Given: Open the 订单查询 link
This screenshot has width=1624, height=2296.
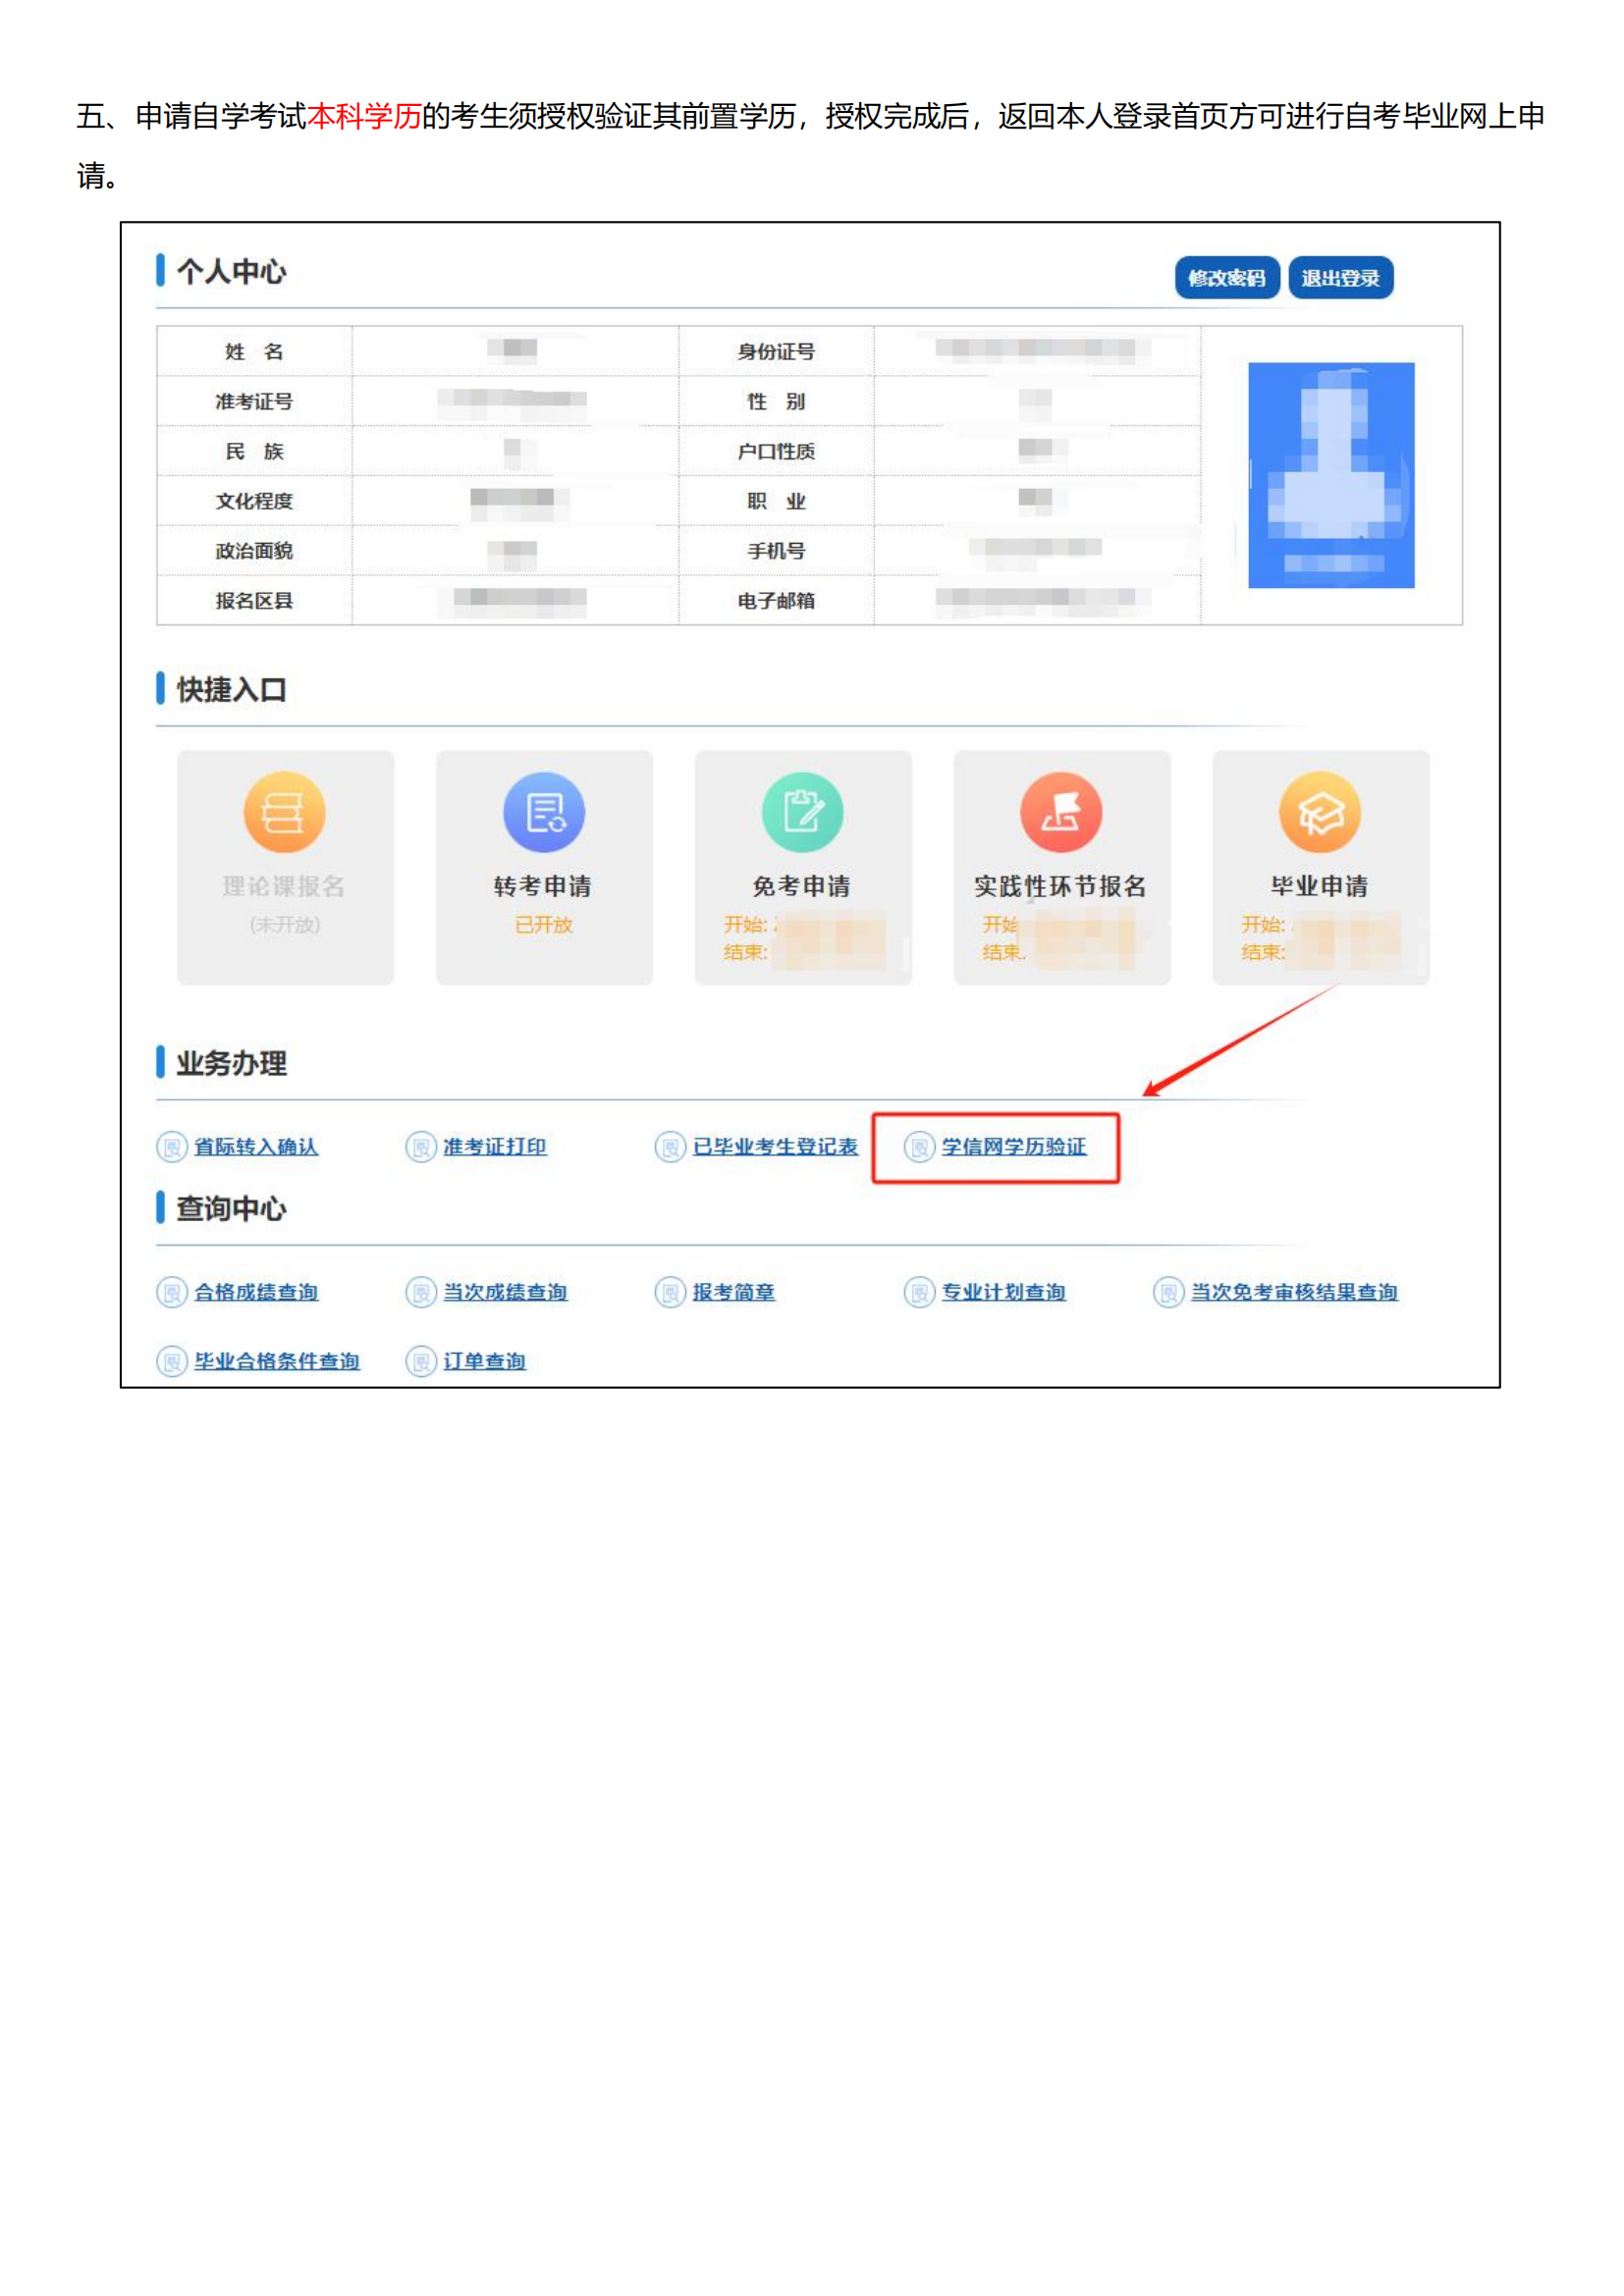Looking at the screenshot, I should pos(485,1361).
